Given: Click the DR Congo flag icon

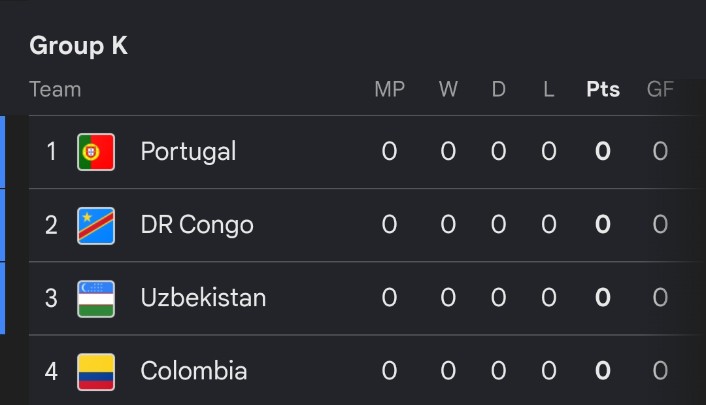Looking at the screenshot, I should 96,225.
